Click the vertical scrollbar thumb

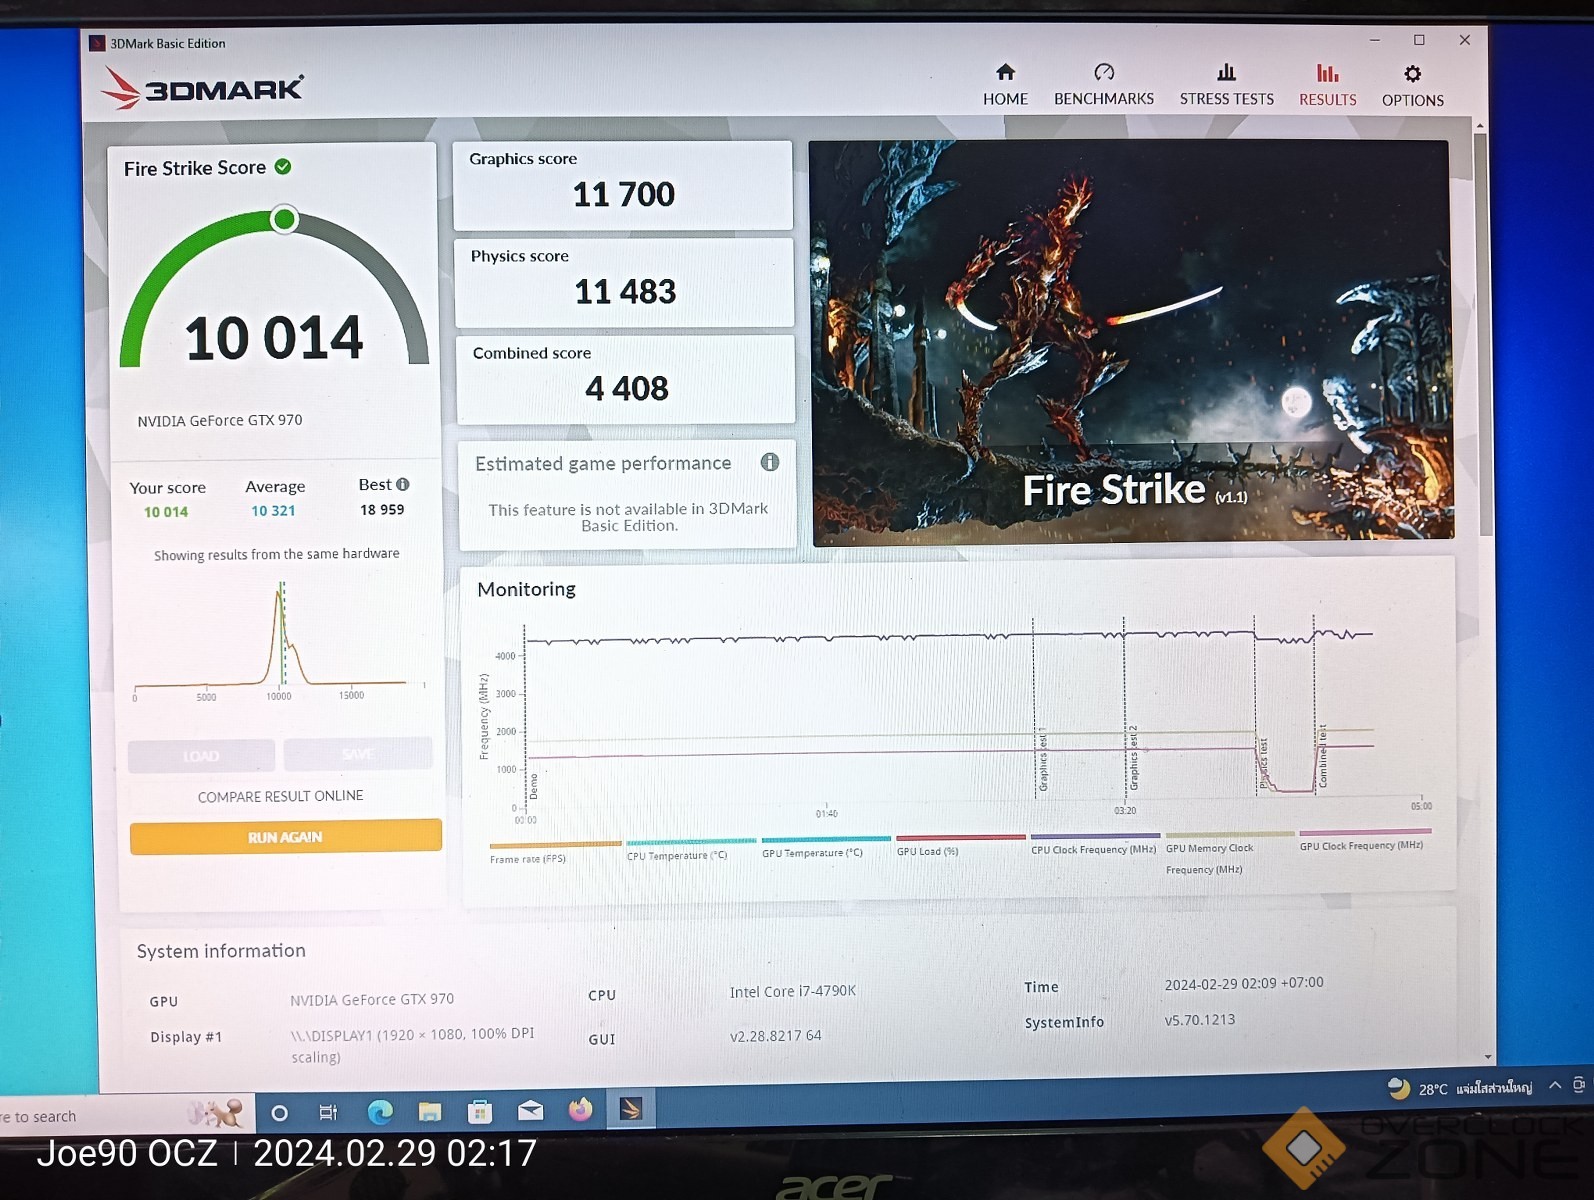[x=1483, y=335]
